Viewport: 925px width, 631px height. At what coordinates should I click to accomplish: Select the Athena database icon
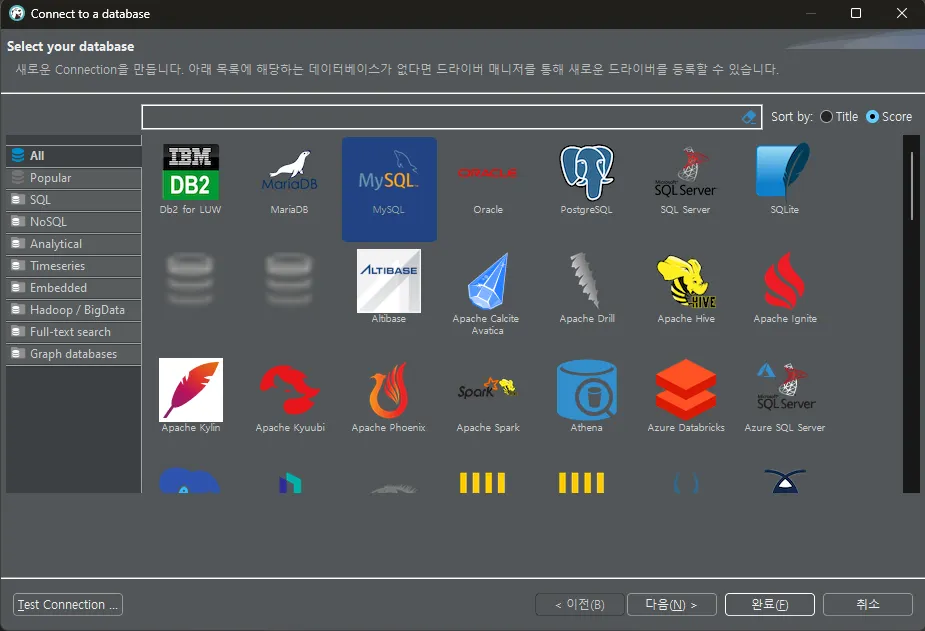586,396
